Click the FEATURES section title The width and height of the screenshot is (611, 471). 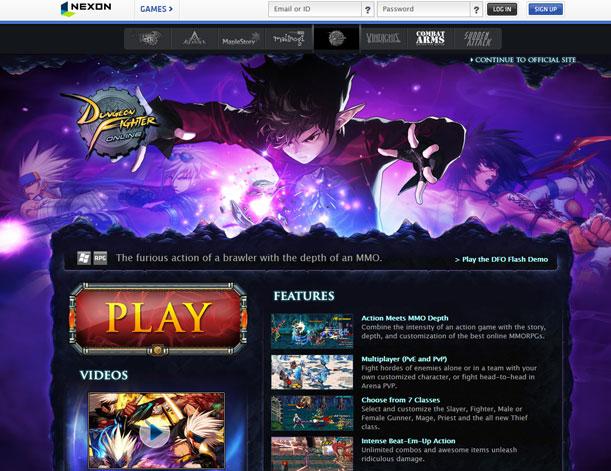[304, 296]
